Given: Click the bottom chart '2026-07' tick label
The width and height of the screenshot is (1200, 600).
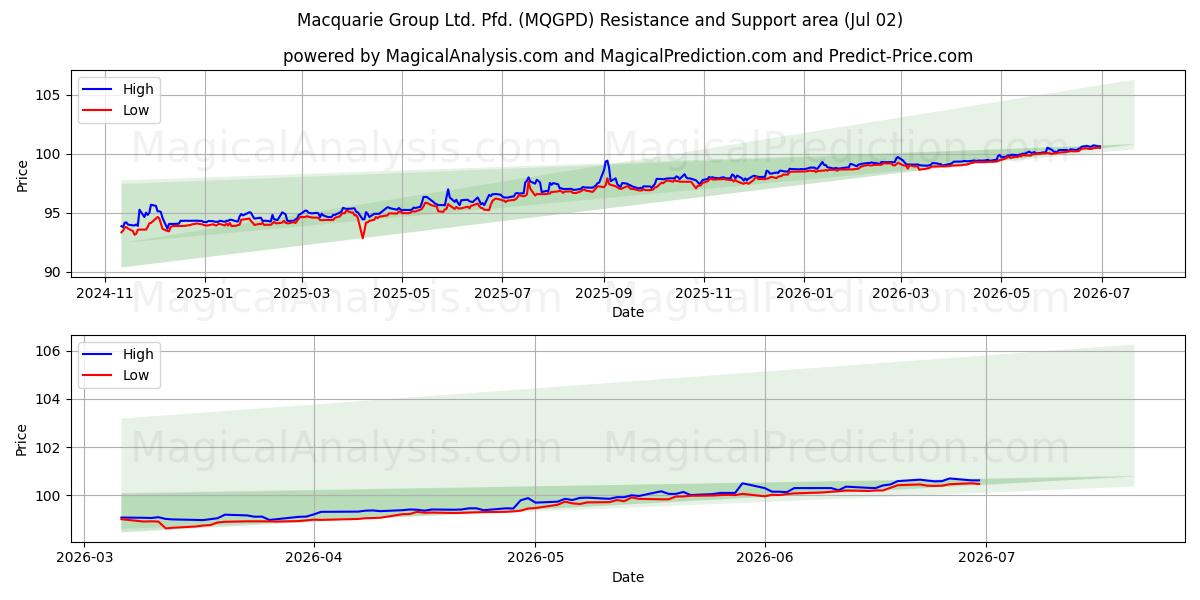Looking at the screenshot, I should click(986, 557).
